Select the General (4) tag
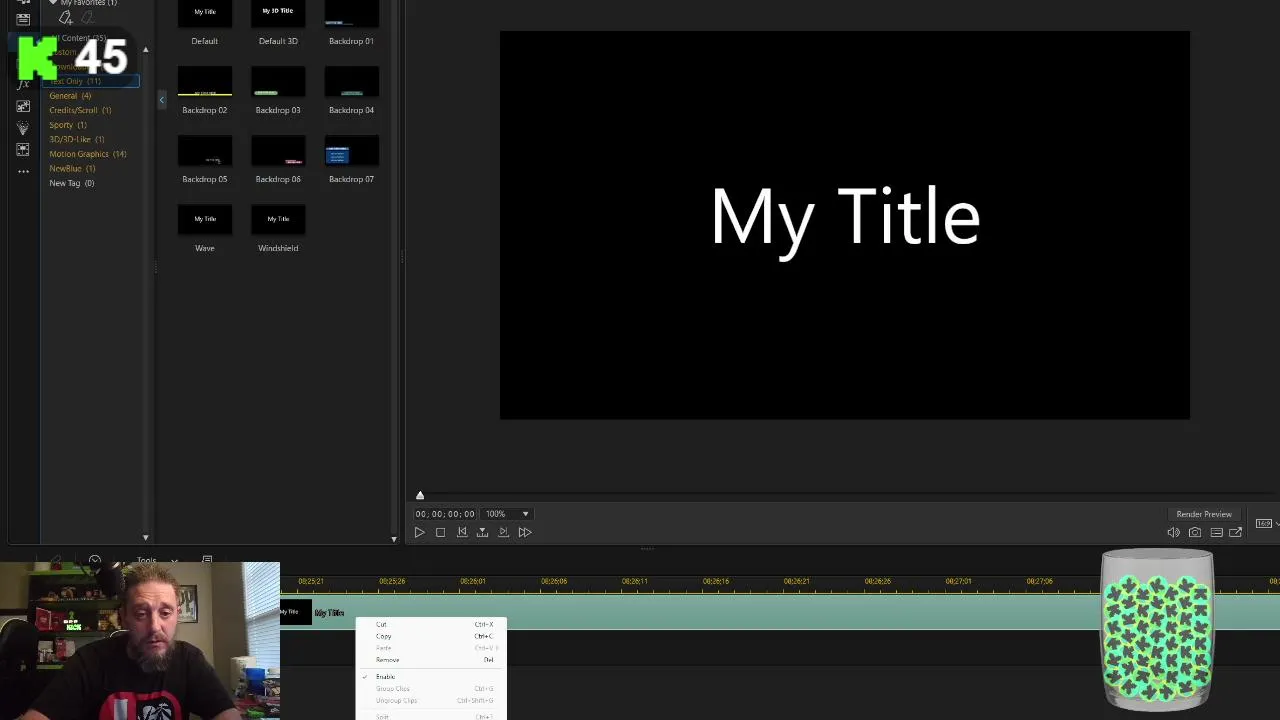 click(x=70, y=96)
